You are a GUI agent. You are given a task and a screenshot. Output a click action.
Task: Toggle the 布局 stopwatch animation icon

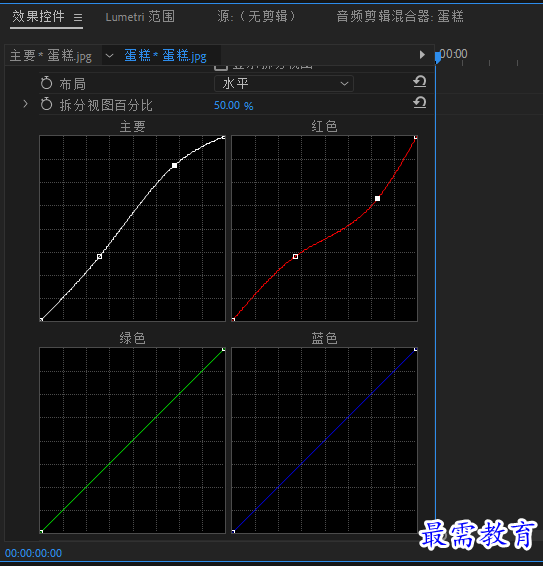point(46,83)
